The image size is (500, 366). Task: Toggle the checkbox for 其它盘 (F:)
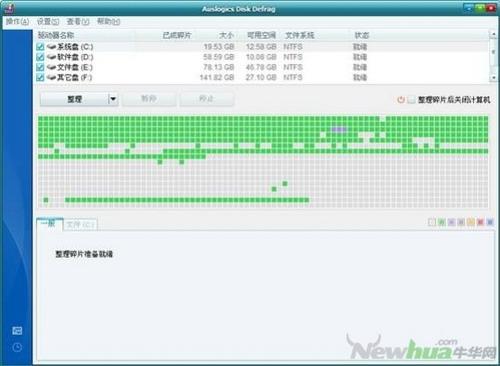[40, 78]
